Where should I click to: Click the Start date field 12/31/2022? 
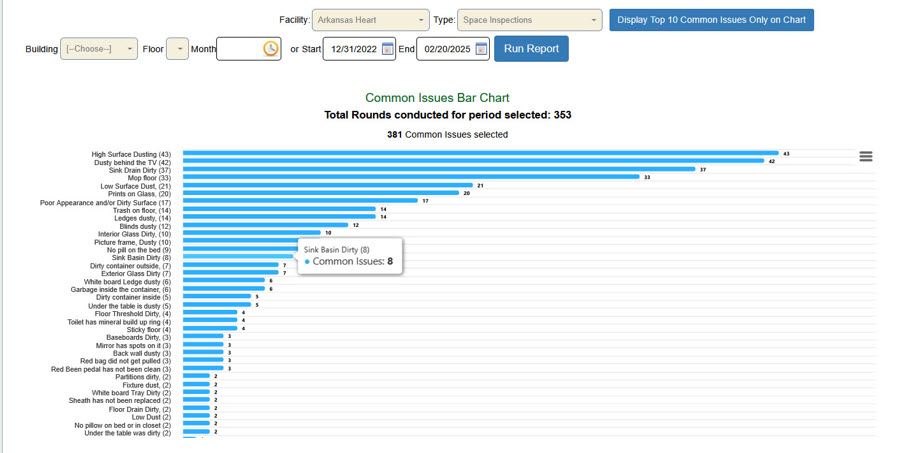pyautogui.click(x=352, y=49)
